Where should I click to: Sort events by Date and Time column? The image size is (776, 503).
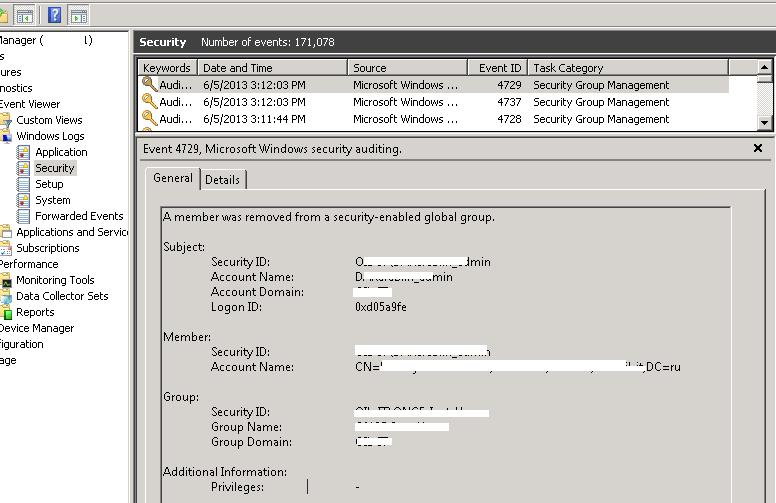(272, 68)
